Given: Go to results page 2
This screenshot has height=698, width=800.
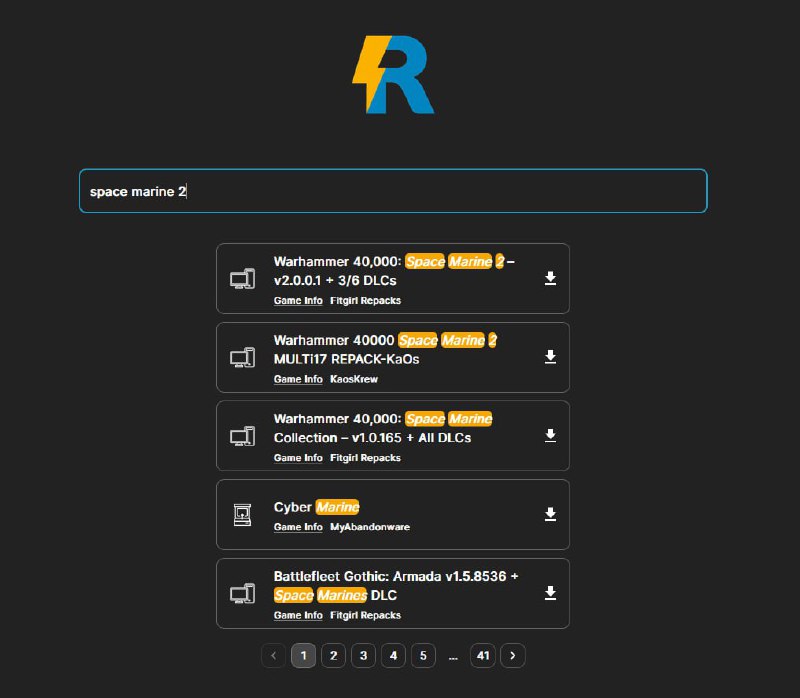Looking at the screenshot, I should [x=333, y=656].
